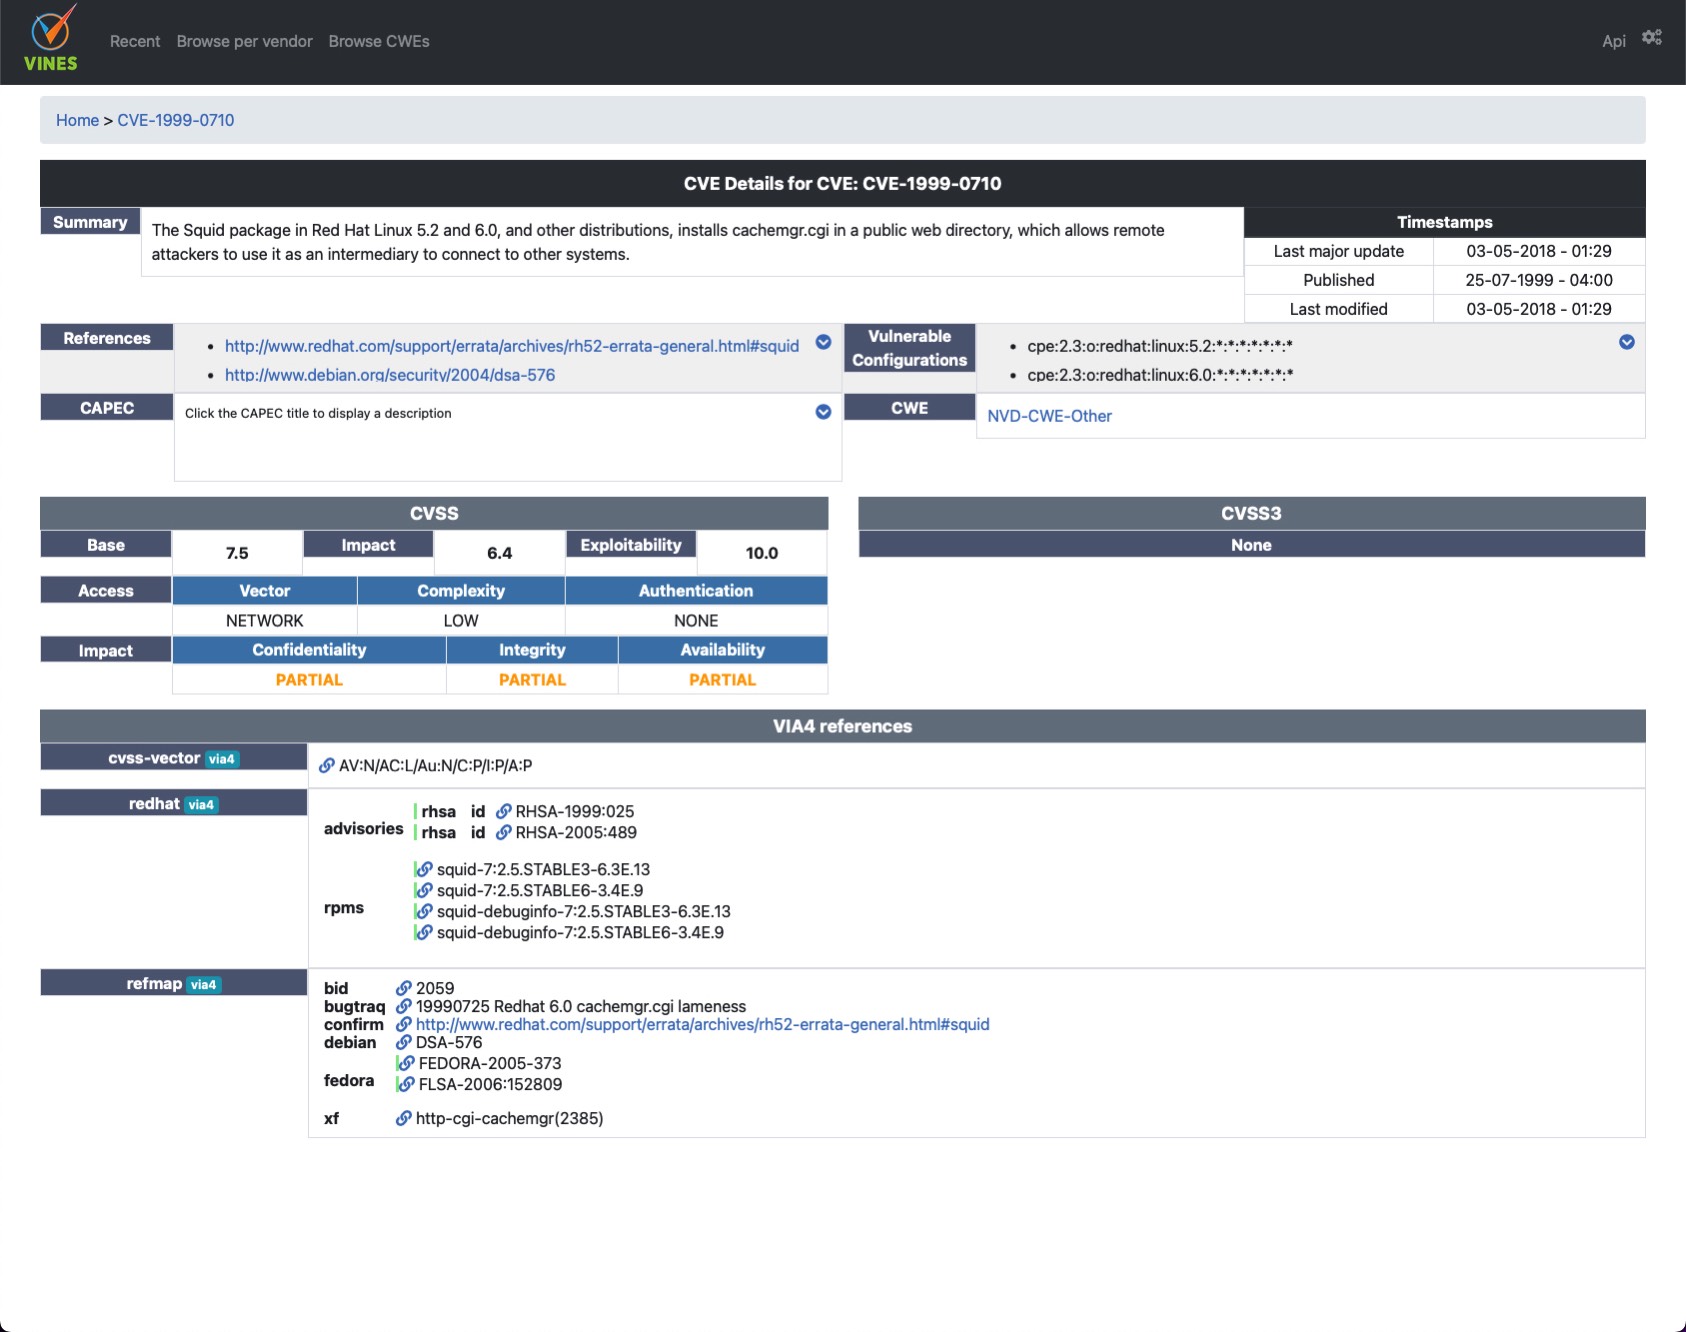Open the Recent menu item

pos(135,41)
